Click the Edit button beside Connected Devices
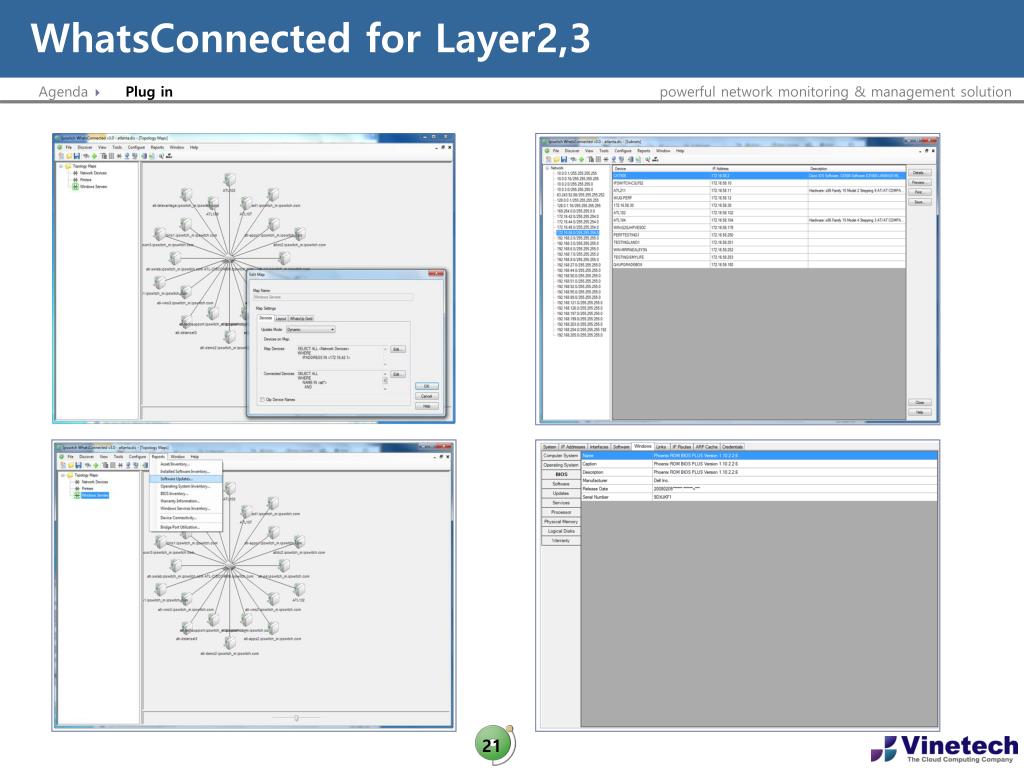The image size is (1024, 768). [x=398, y=374]
